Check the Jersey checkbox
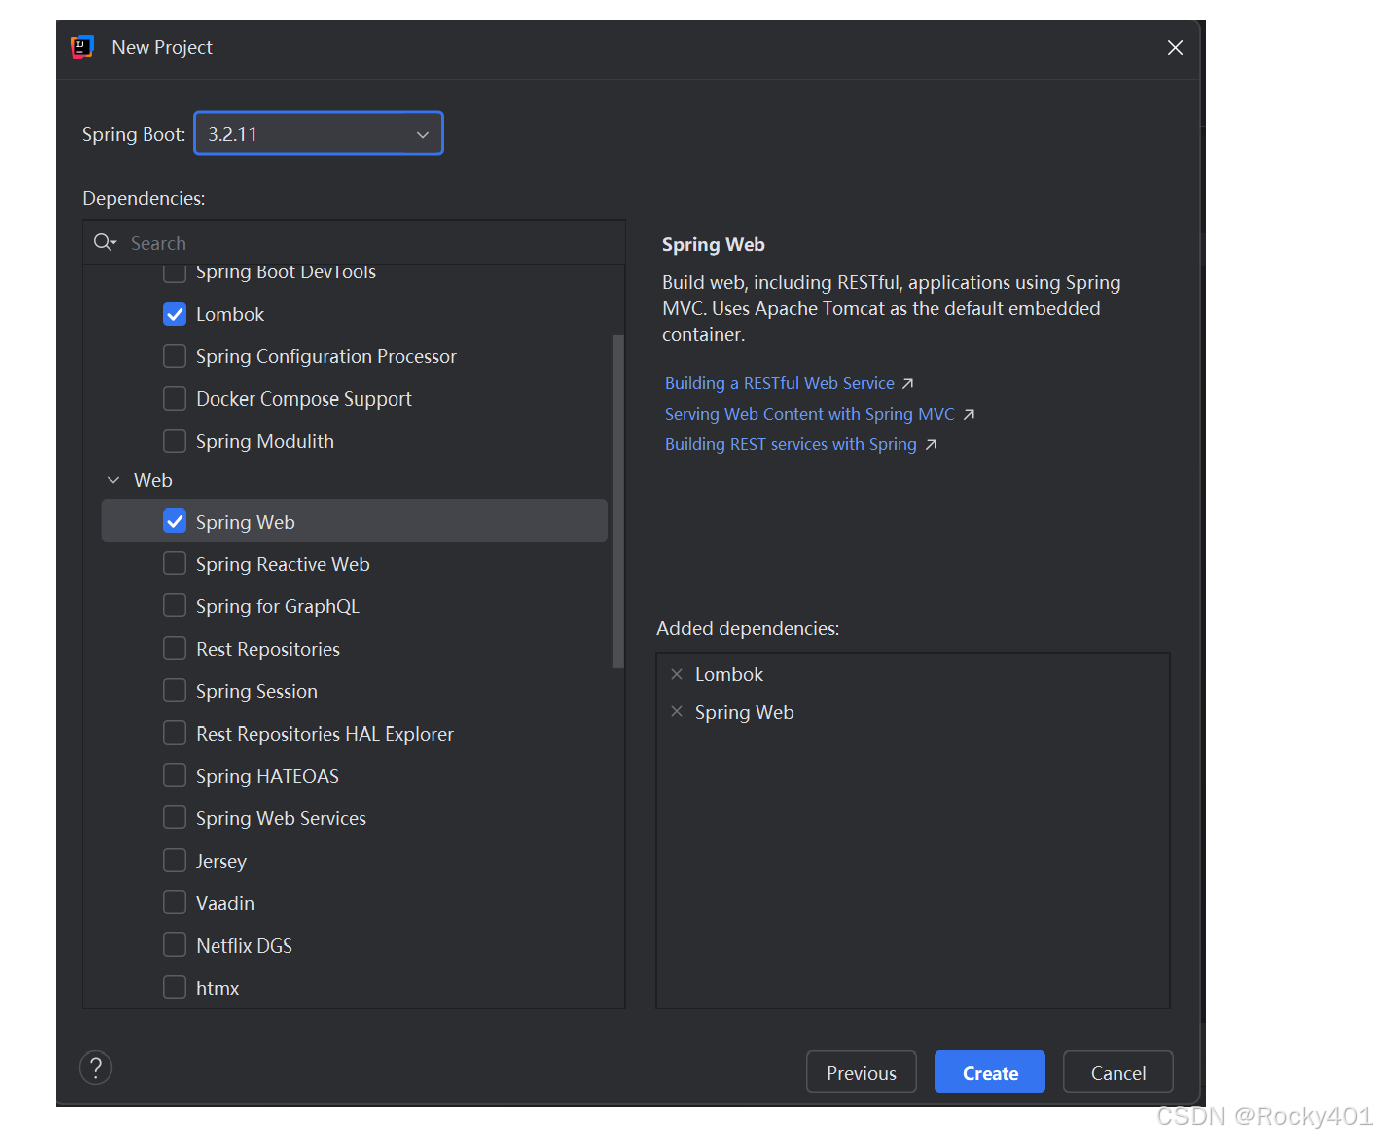Viewport: 1377px width, 1139px height. click(x=174, y=861)
